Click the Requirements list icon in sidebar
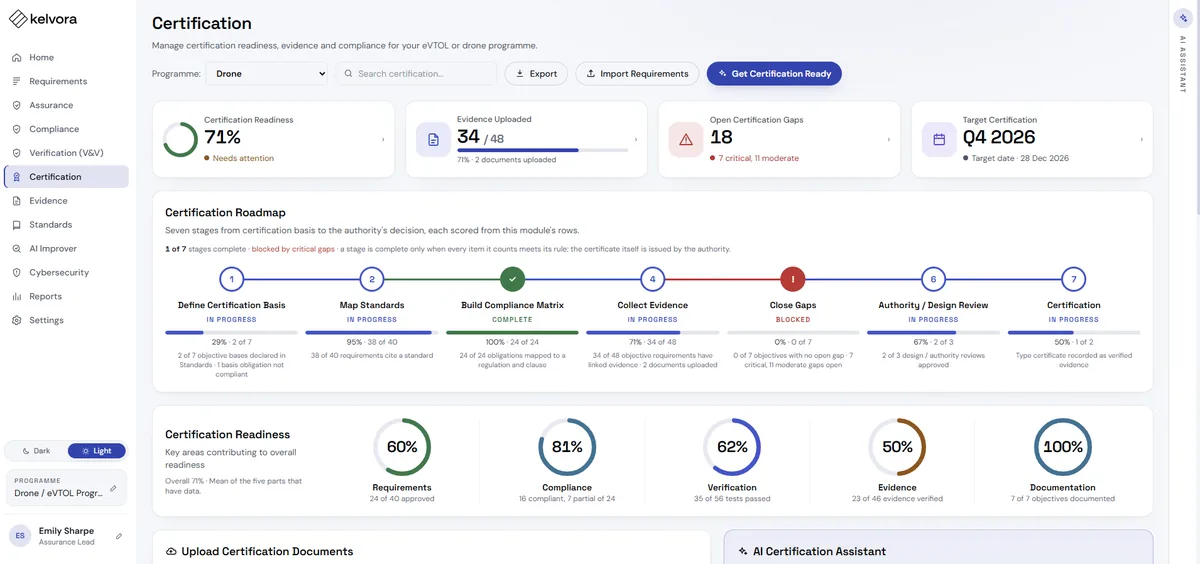Image resolution: width=1200 pixels, height=564 pixels. coord(17,81)
